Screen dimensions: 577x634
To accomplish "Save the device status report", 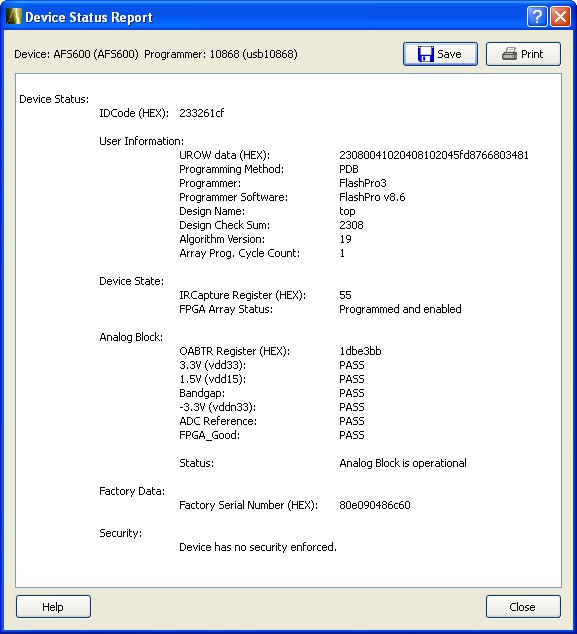I will coord(440,54).
